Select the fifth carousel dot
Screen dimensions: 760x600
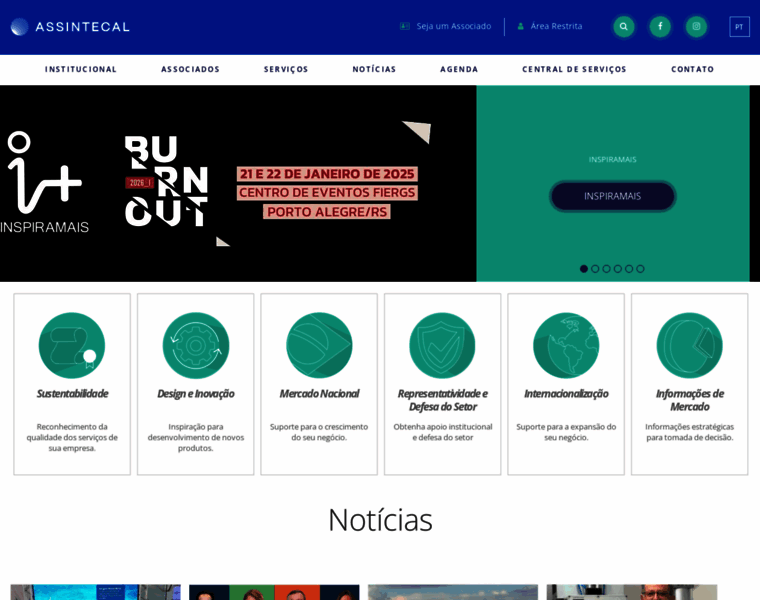(x=629, y=269)
